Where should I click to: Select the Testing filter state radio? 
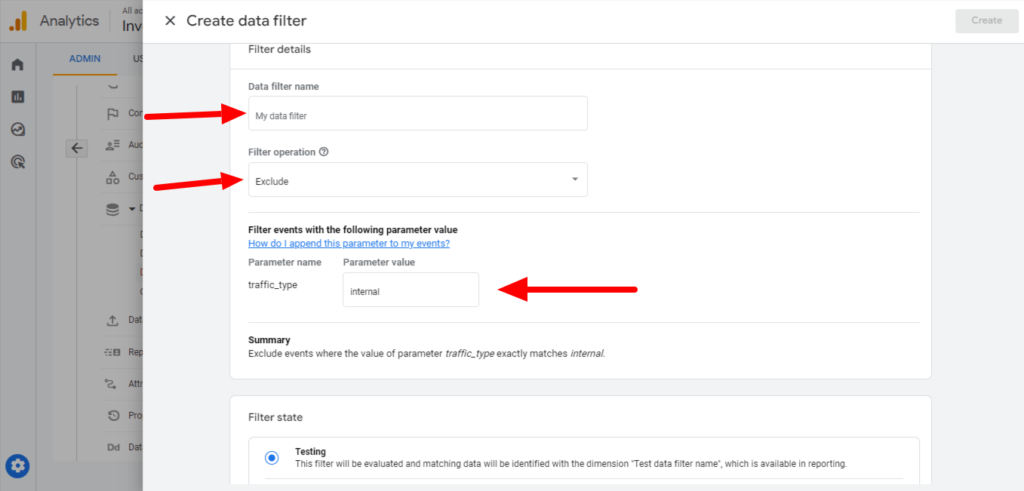[x=272, y=458]
